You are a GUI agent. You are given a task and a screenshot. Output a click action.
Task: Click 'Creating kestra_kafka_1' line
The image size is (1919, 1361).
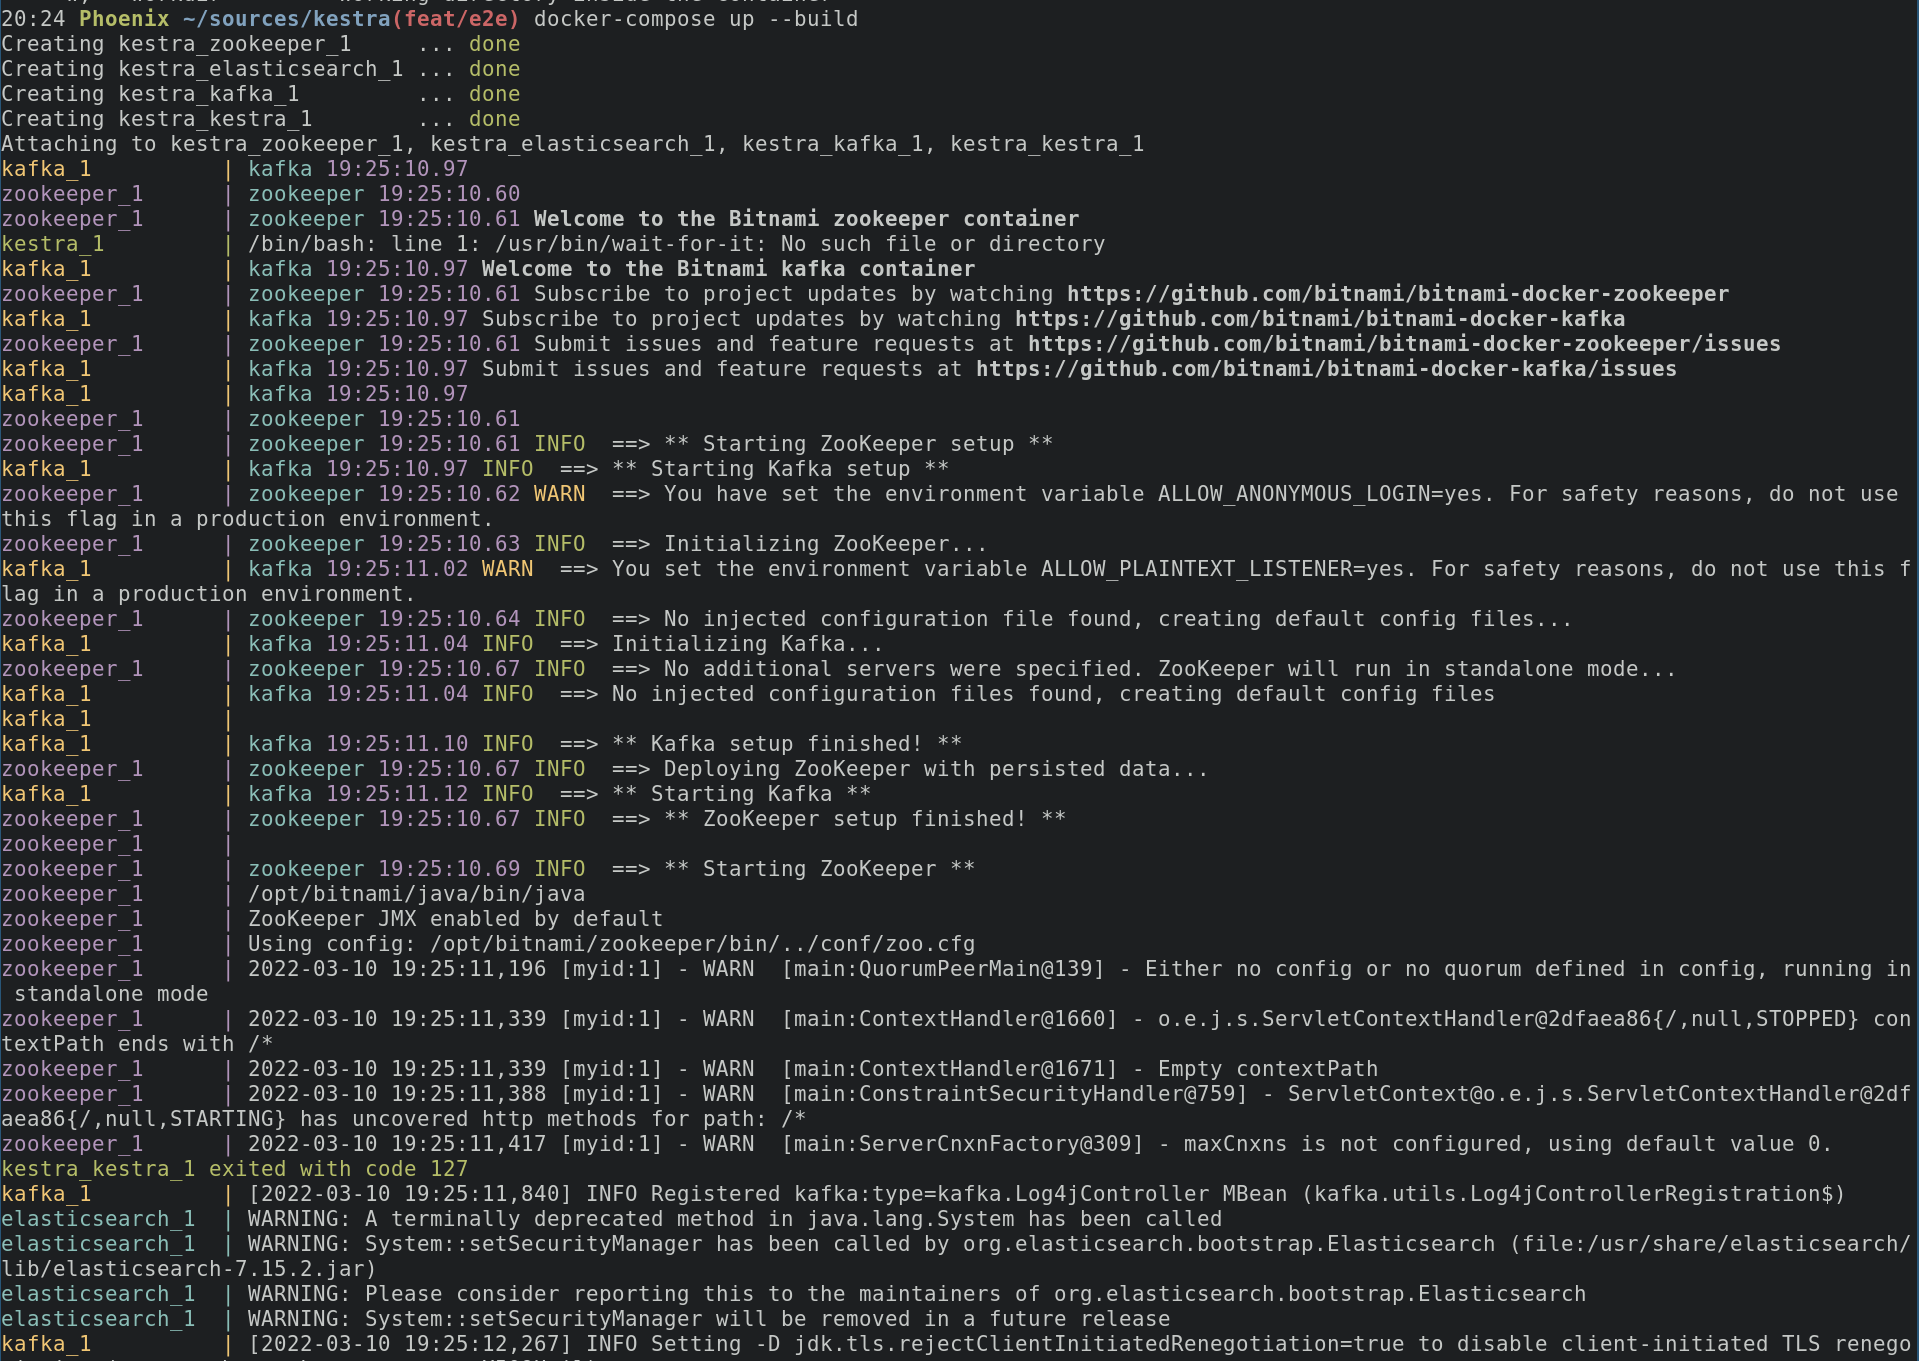261,94
